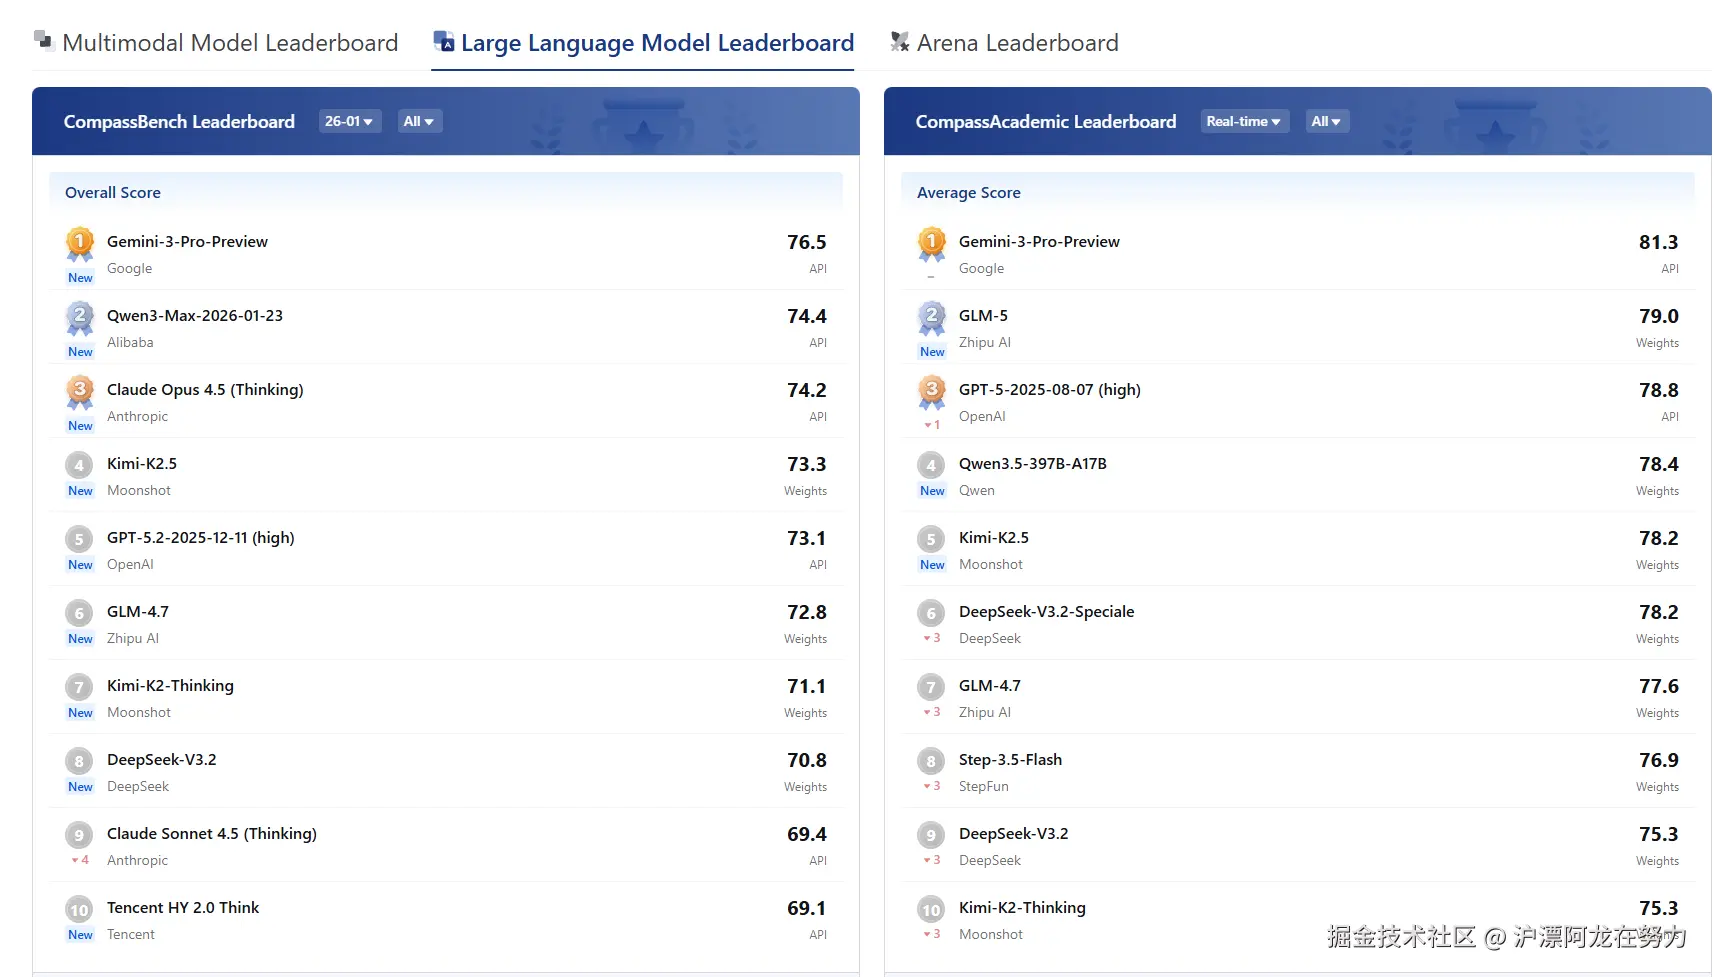Click the bronze medal beside Claude Opus 4.5 (Thinking)
1714x977 pixels.
click(x=80, y=391)
